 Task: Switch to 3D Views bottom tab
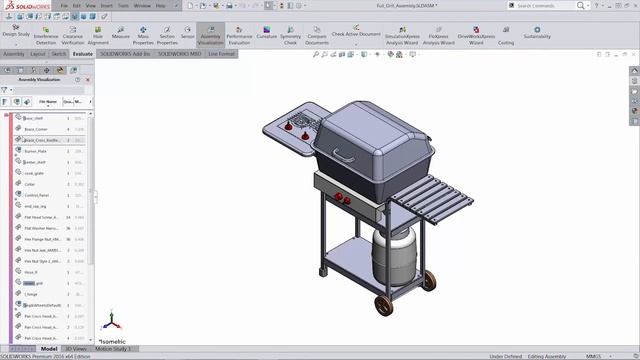76,349
